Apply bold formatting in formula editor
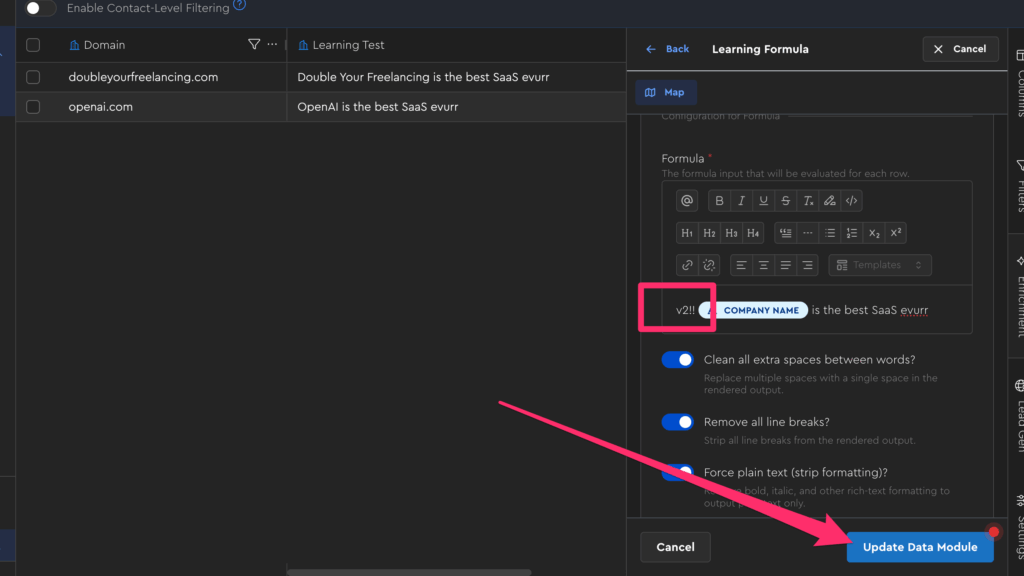The width and height of the screenshot is (1024, 576). (719, 201)
